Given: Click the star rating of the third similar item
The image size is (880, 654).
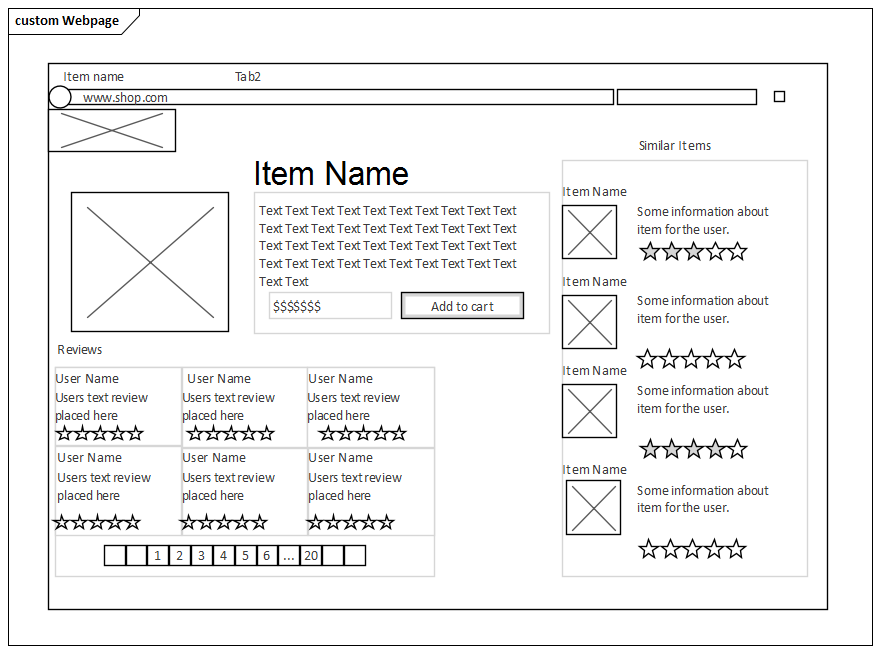Looking at the screenshot, I should pyautogui.click(x=692, y=448).
